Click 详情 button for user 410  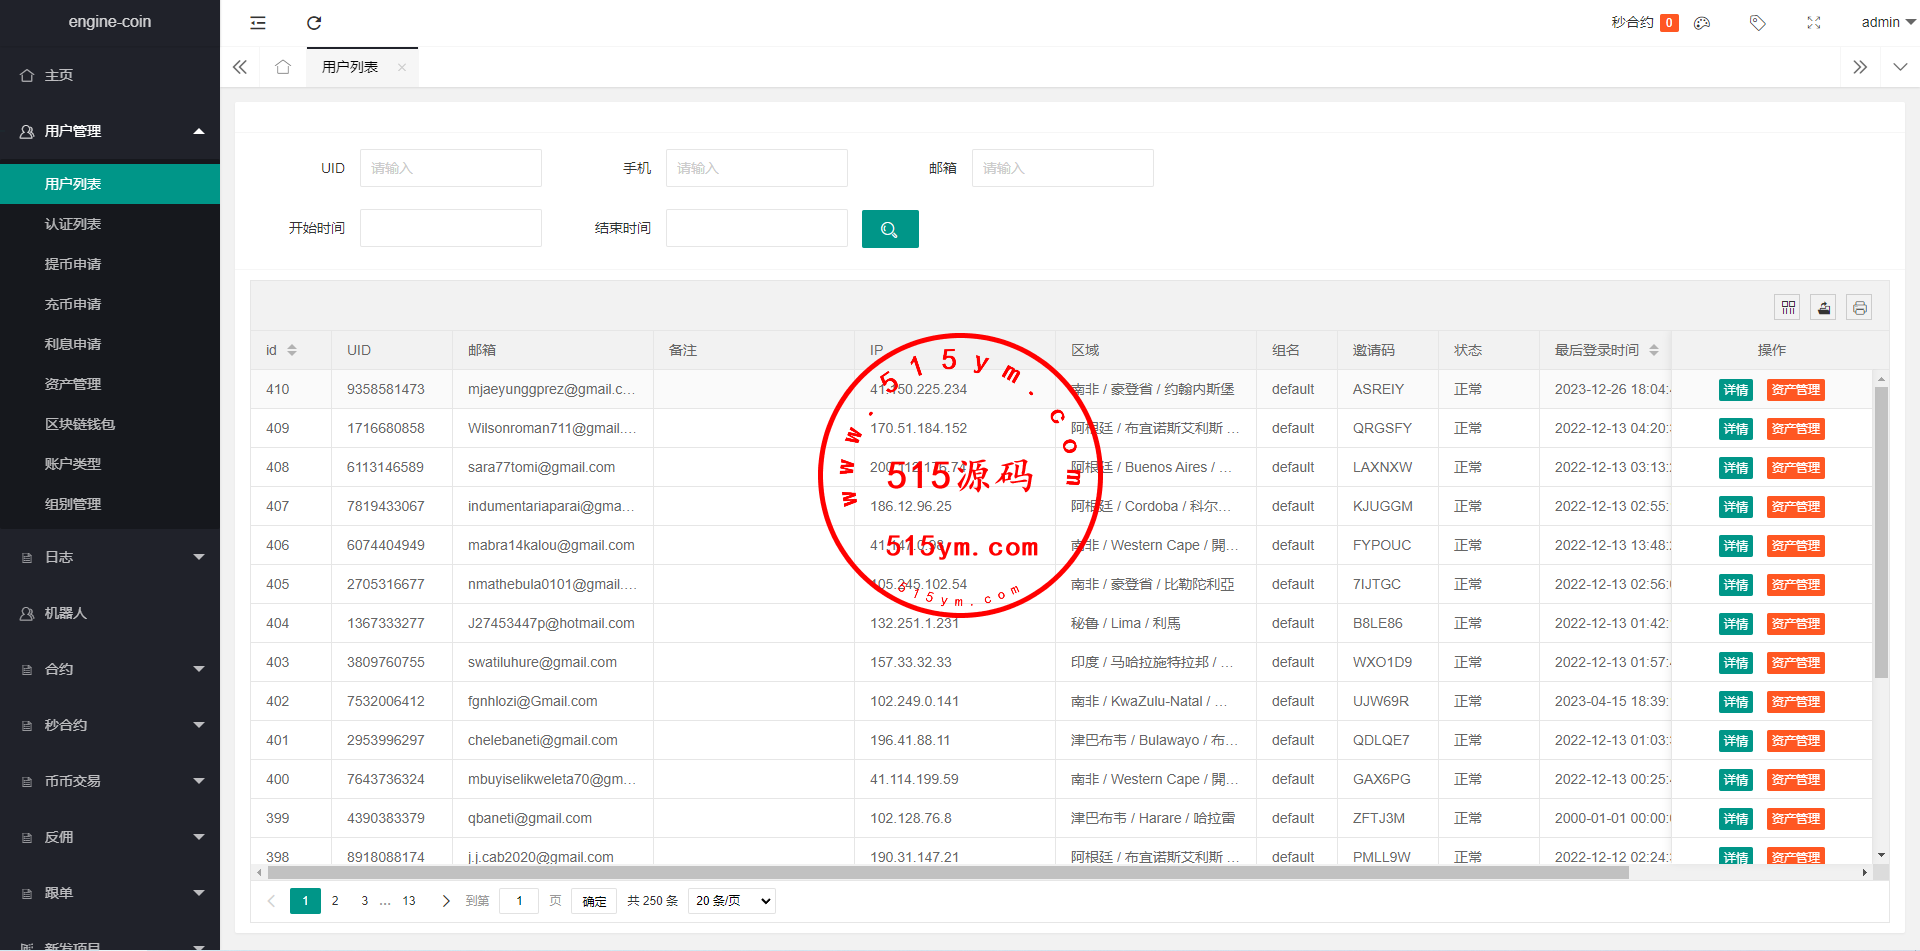tap(1735, 390)
